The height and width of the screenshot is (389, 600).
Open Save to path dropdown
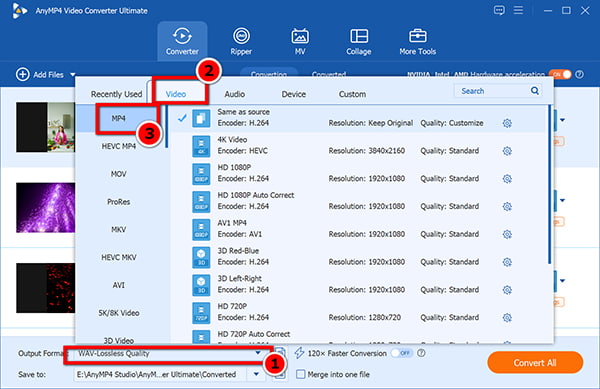[256, 374]
